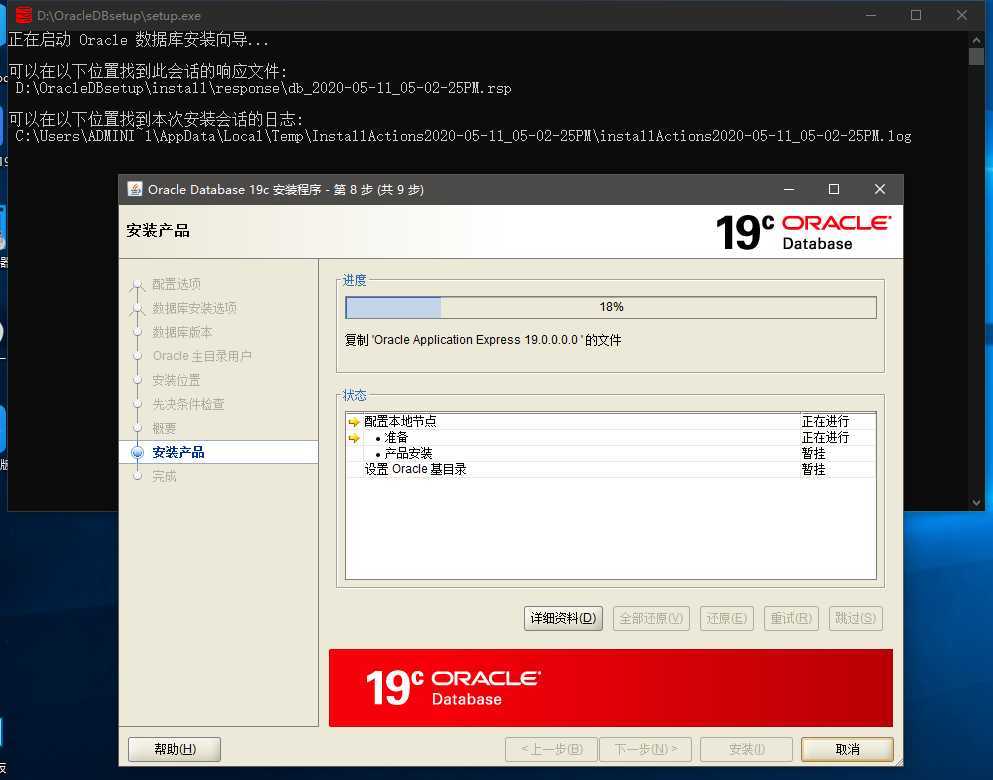Click the console scrollbar up arrow
Image resolution: width=993 pixels, height=780 pixels.
click(x=976, y=40)
